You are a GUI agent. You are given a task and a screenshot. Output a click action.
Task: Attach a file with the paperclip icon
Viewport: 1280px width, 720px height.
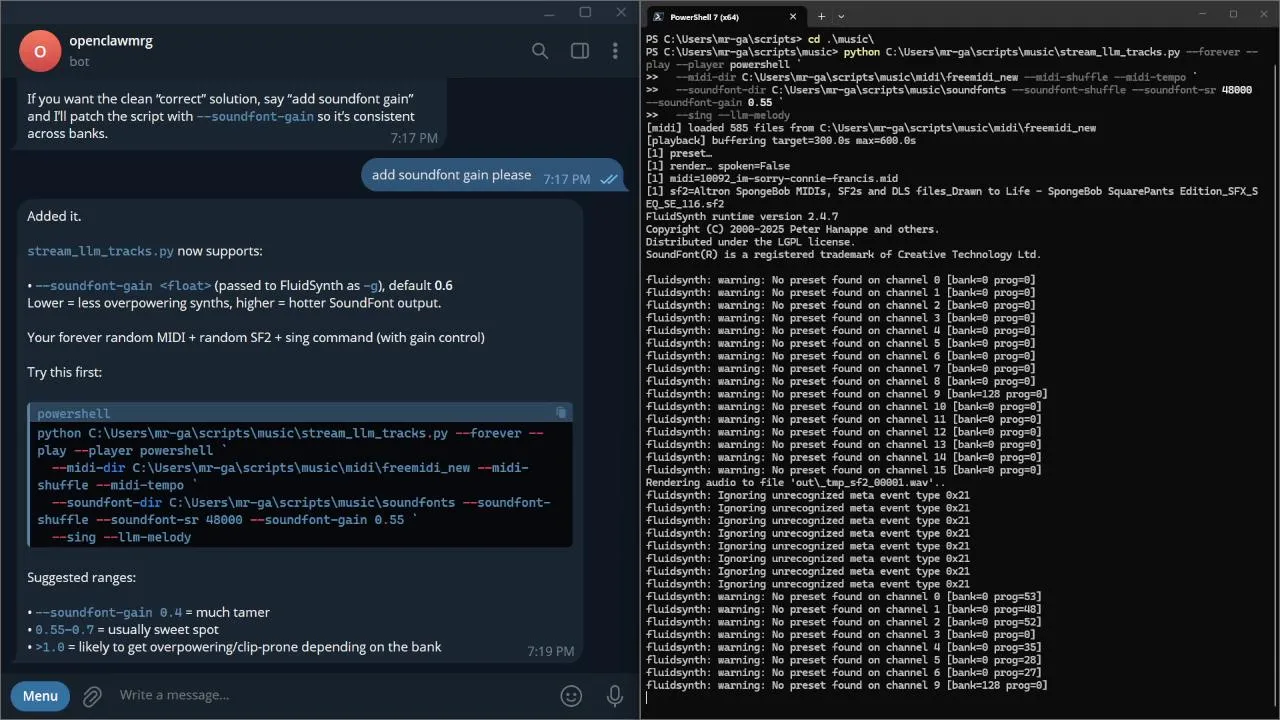92,695
